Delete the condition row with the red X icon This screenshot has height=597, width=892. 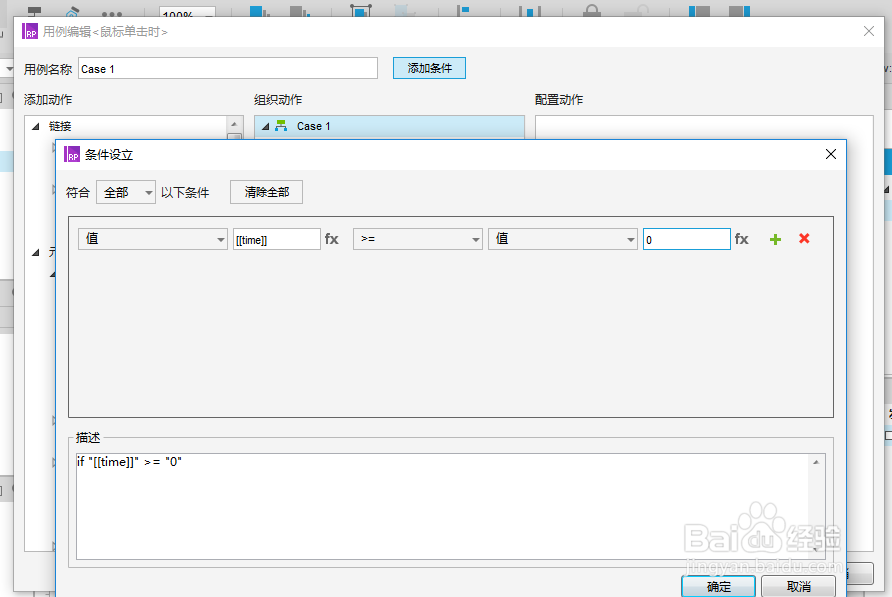coord(803,239)
